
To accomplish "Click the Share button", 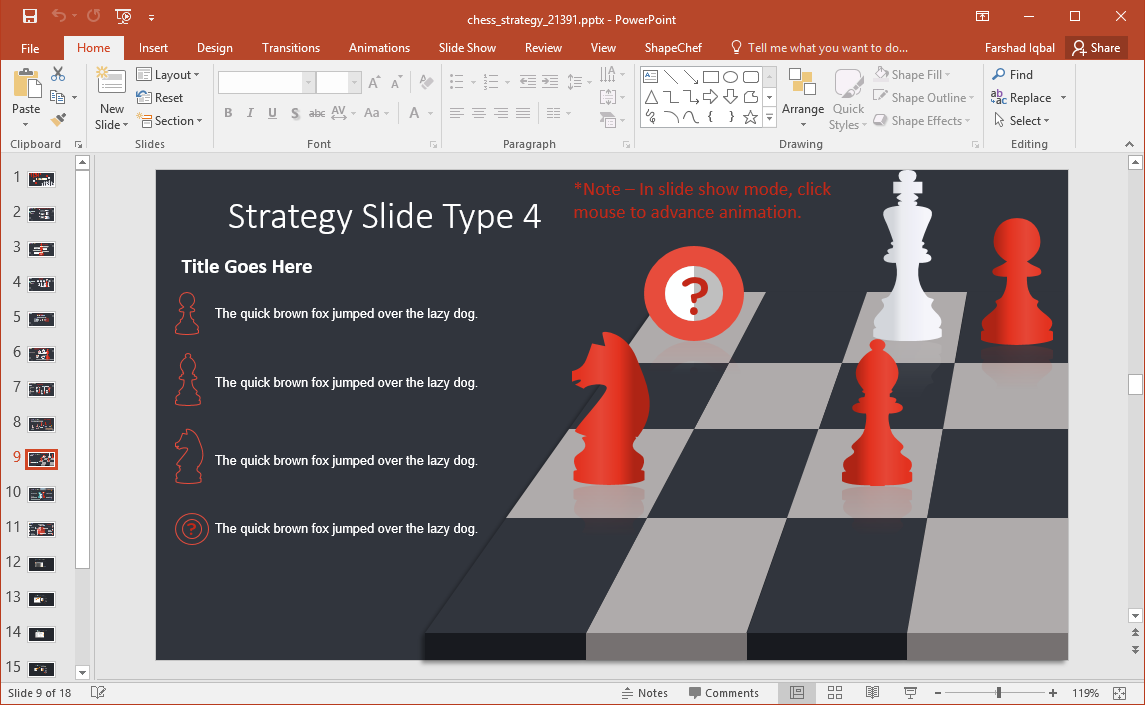I will (x=1096, y=47).
